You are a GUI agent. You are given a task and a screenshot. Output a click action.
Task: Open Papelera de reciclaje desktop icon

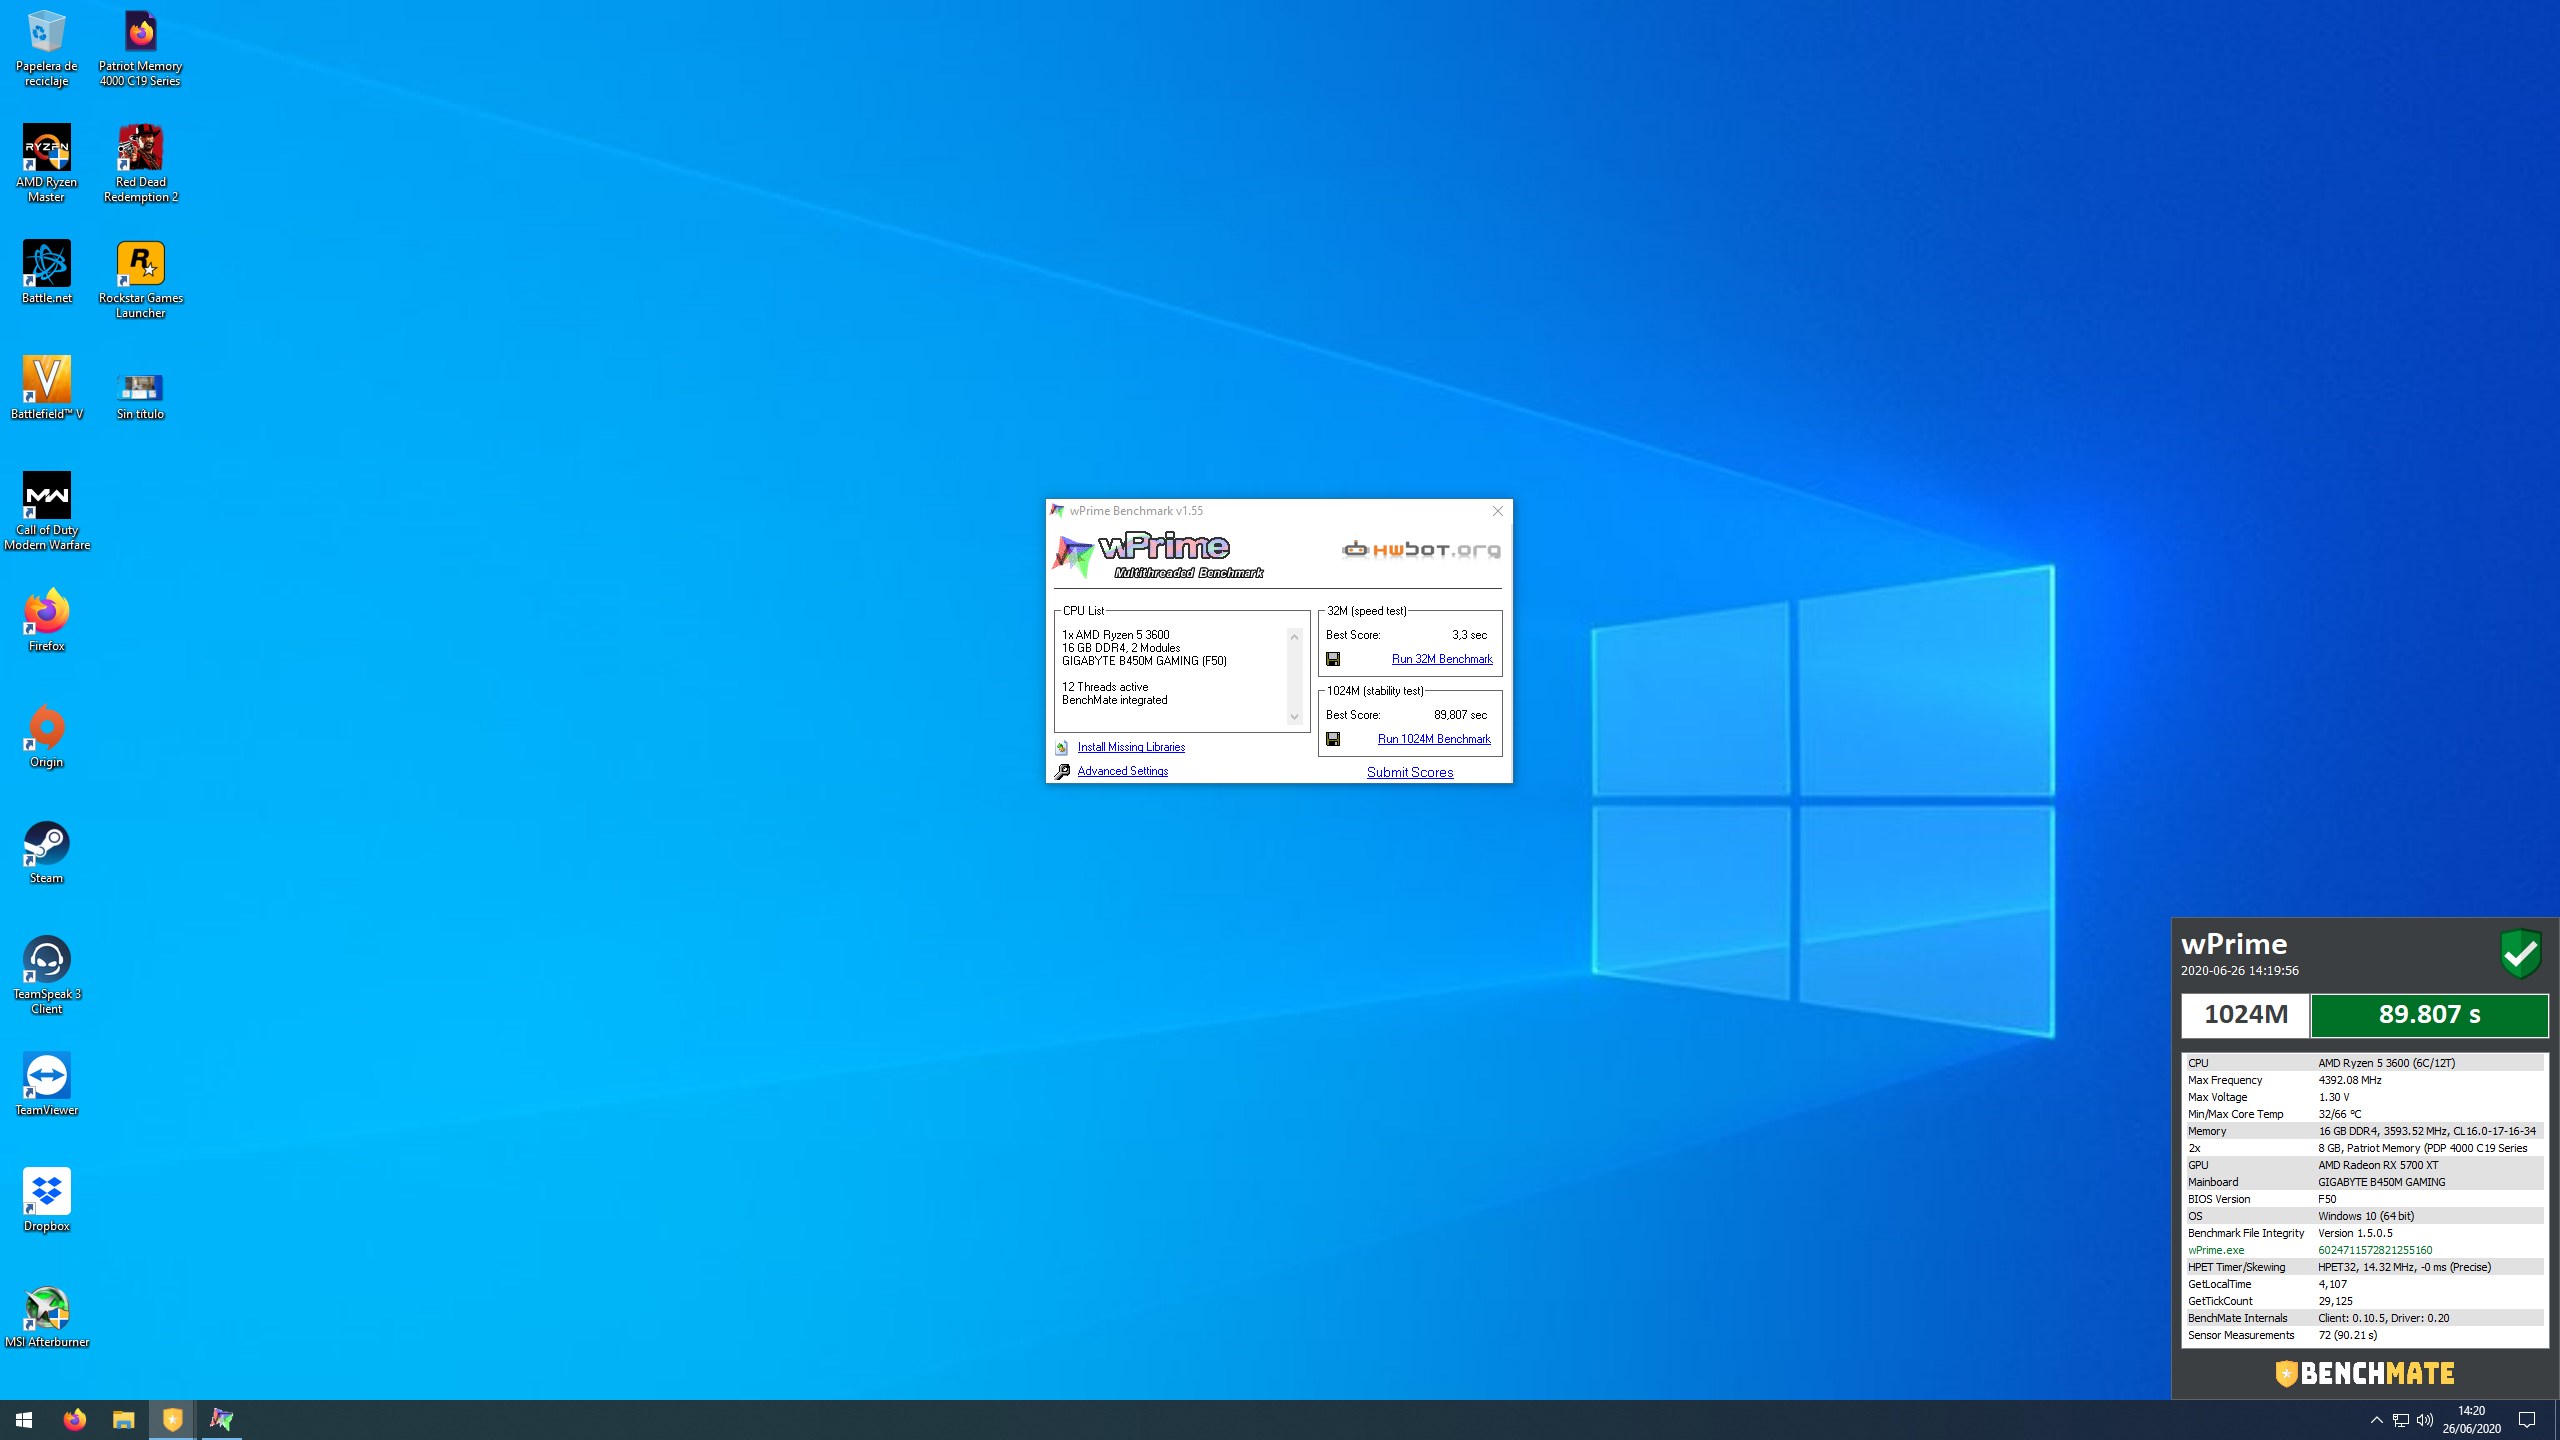pyautogui.click(x=46, y=49)
